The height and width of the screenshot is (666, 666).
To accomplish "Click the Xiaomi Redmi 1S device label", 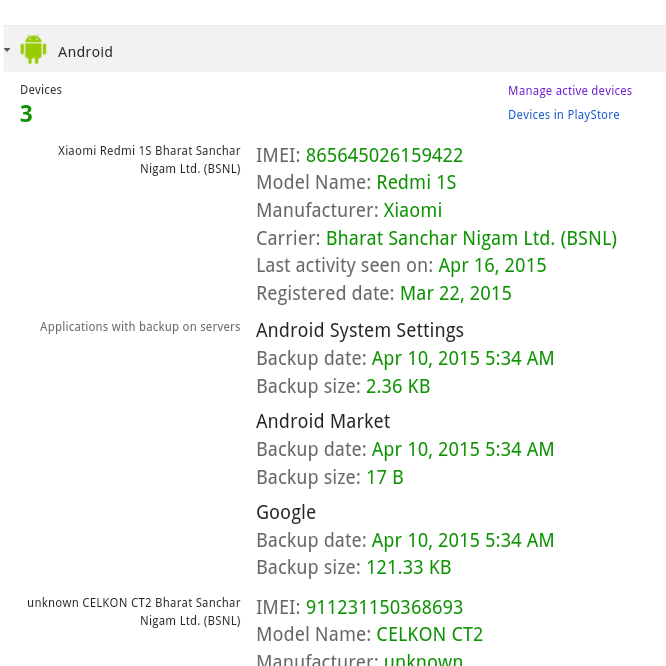I will 149,160.
